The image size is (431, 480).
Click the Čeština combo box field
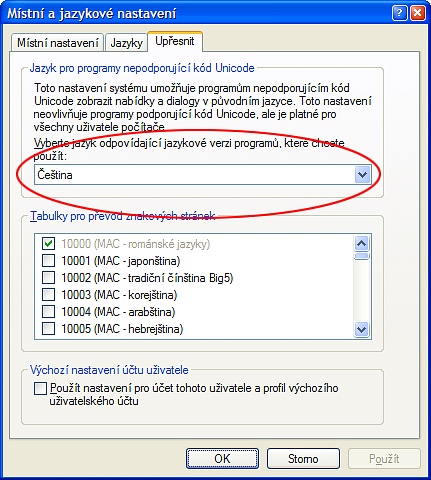(202, 175)
